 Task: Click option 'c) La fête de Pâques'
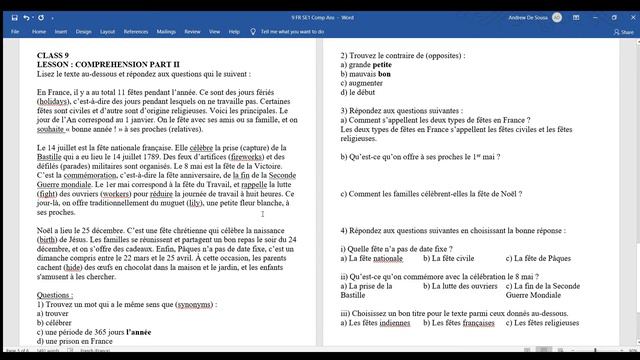(538, 258)
